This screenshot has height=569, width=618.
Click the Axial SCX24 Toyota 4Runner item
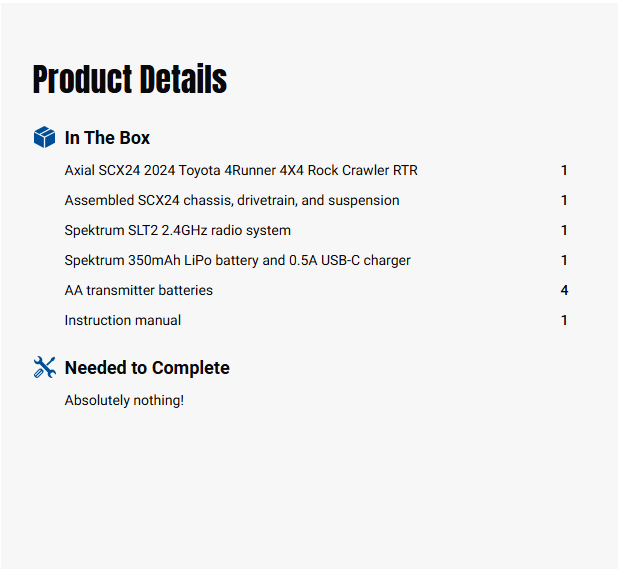pyautogui.click(x=241, y=171)
